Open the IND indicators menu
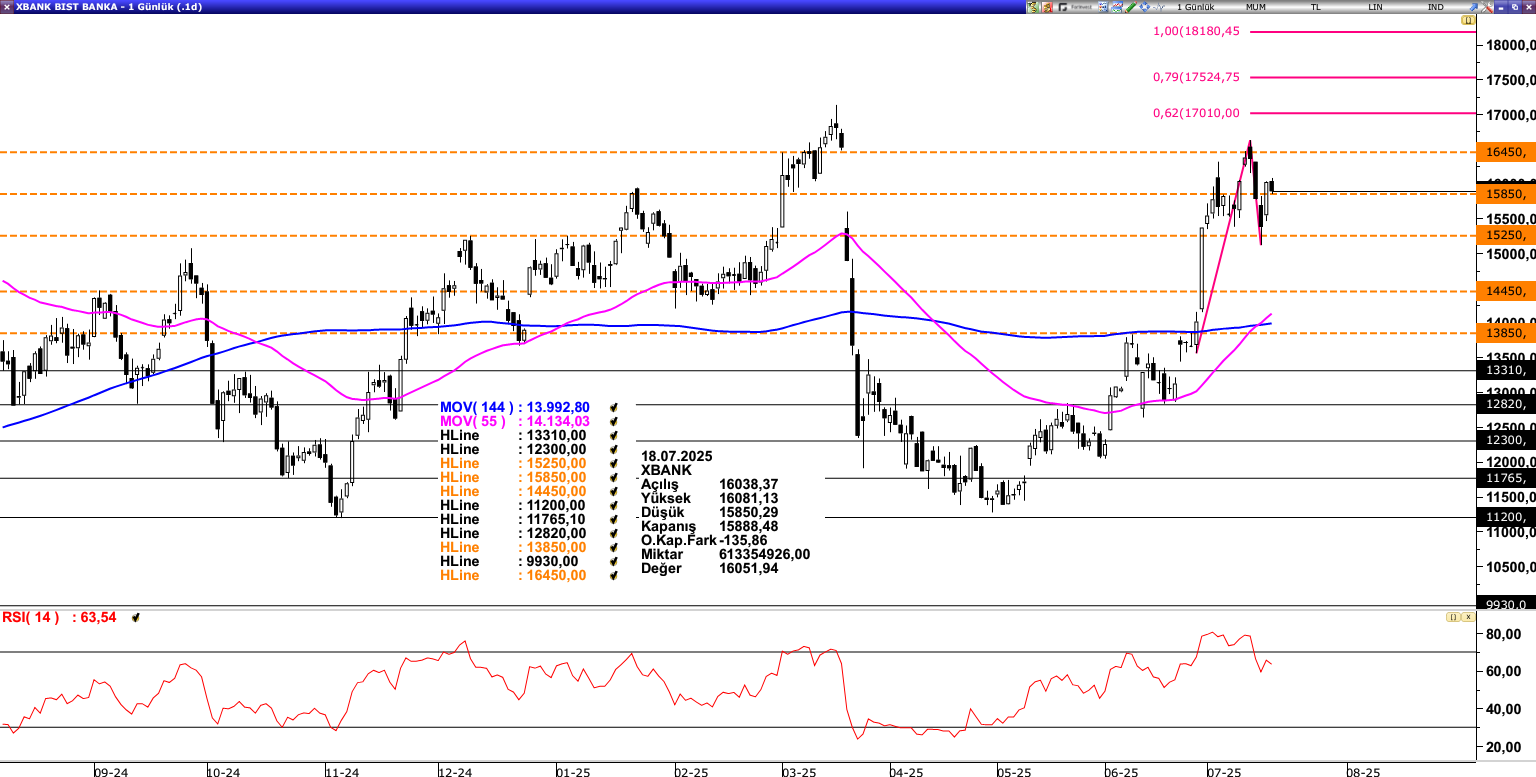Screen dimensions: 1536x777 click(1435, 7)
